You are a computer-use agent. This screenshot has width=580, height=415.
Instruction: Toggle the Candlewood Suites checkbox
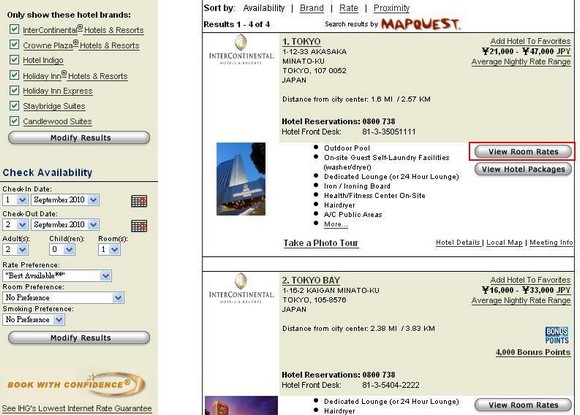point(14,121)
